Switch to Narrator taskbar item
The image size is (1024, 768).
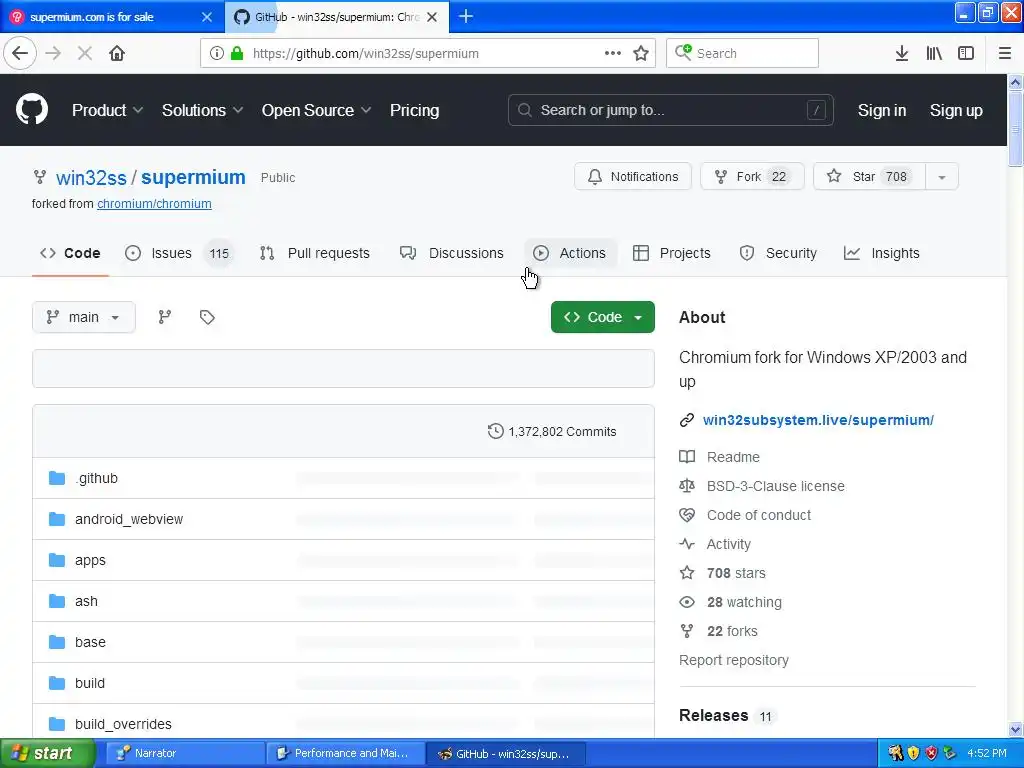tap(185, 753)
